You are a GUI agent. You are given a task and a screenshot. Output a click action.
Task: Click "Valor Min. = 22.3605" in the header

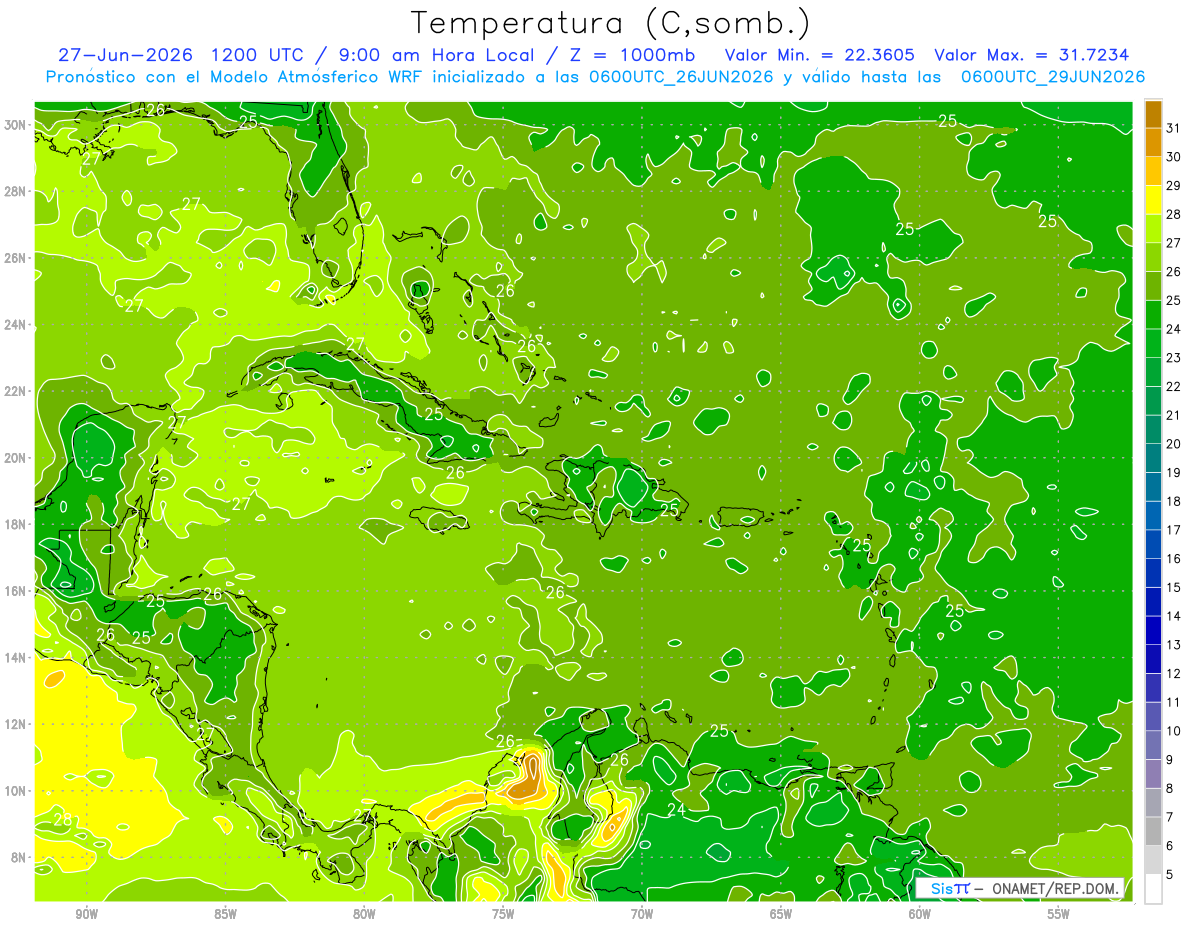pyautogui.click(x=820, y=55)
